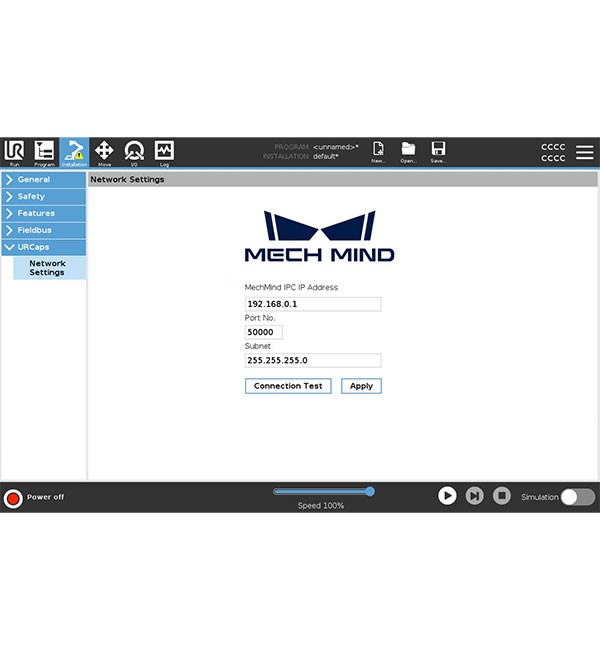Image resolution: width=600 pixels, height=650 pixels.
Task: Expand the Safety section
Action: pyautogui.click(x=44, y=196)
